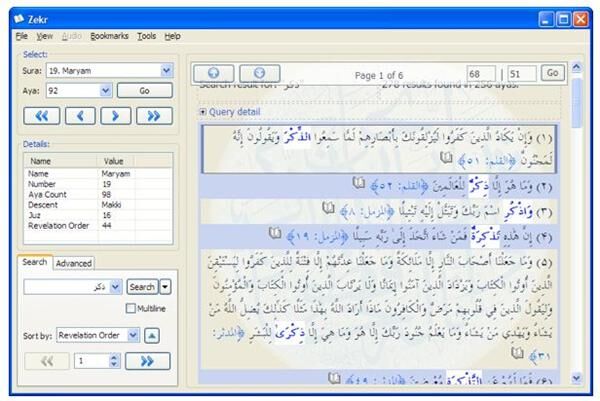
Task: Select Descent row in Details table
Action: click(98, 205)
